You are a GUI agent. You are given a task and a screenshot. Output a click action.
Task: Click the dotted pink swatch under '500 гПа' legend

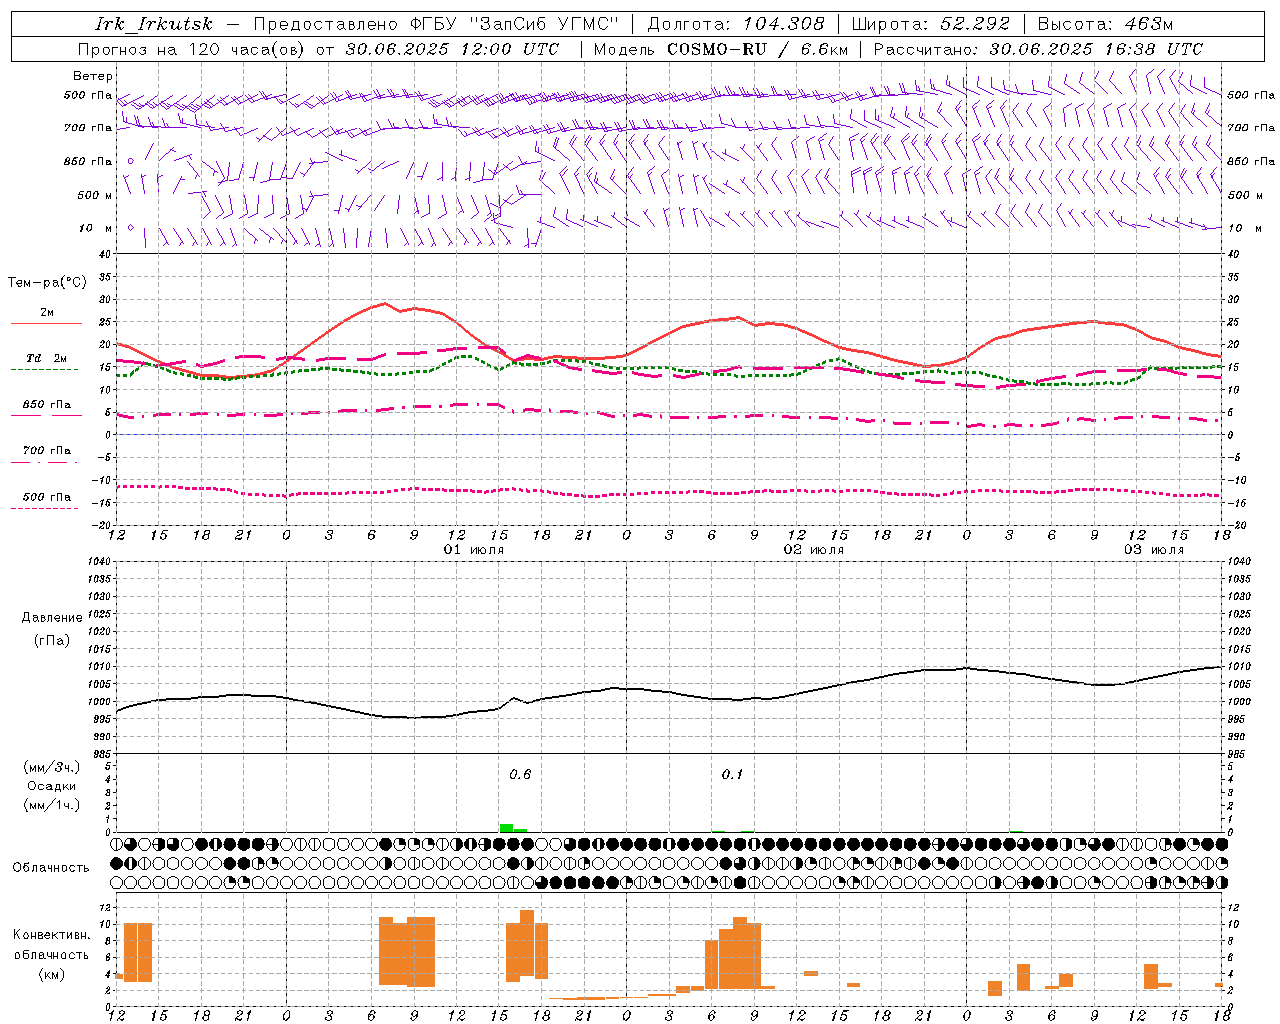(46, 509)
